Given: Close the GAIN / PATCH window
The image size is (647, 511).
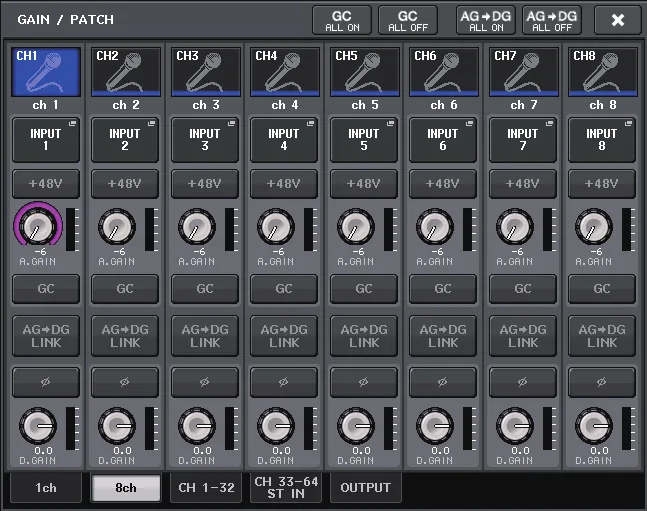Looking at the screenshot, I should tap(618, 20).
